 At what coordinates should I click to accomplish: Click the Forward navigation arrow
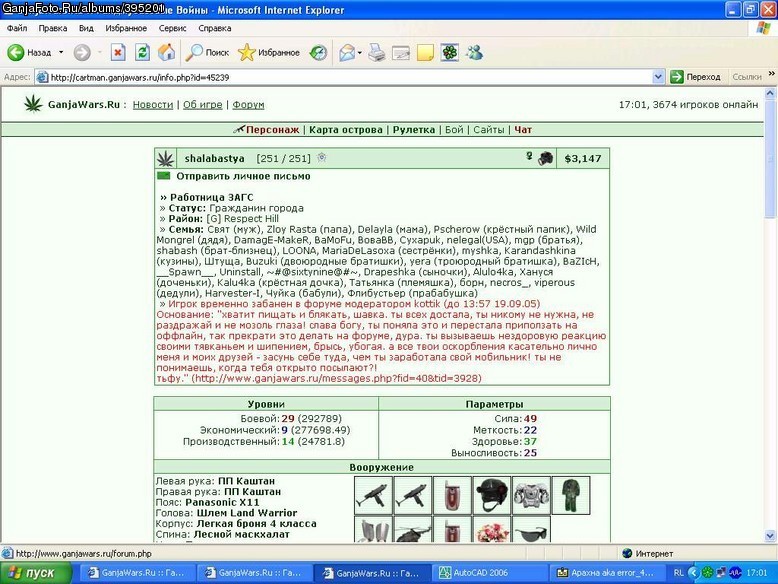click(82, 52)
